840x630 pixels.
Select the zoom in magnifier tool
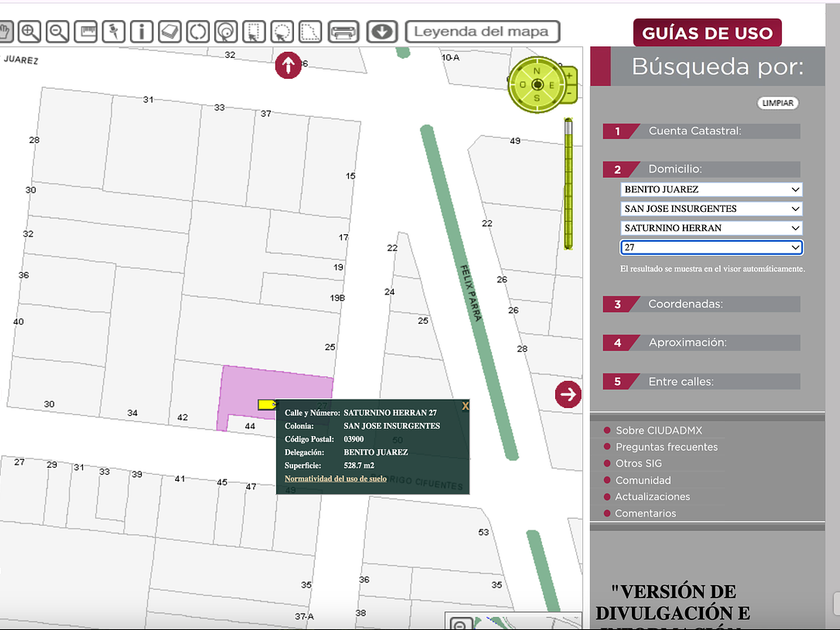pyautogui.click(x=29, y=32)
